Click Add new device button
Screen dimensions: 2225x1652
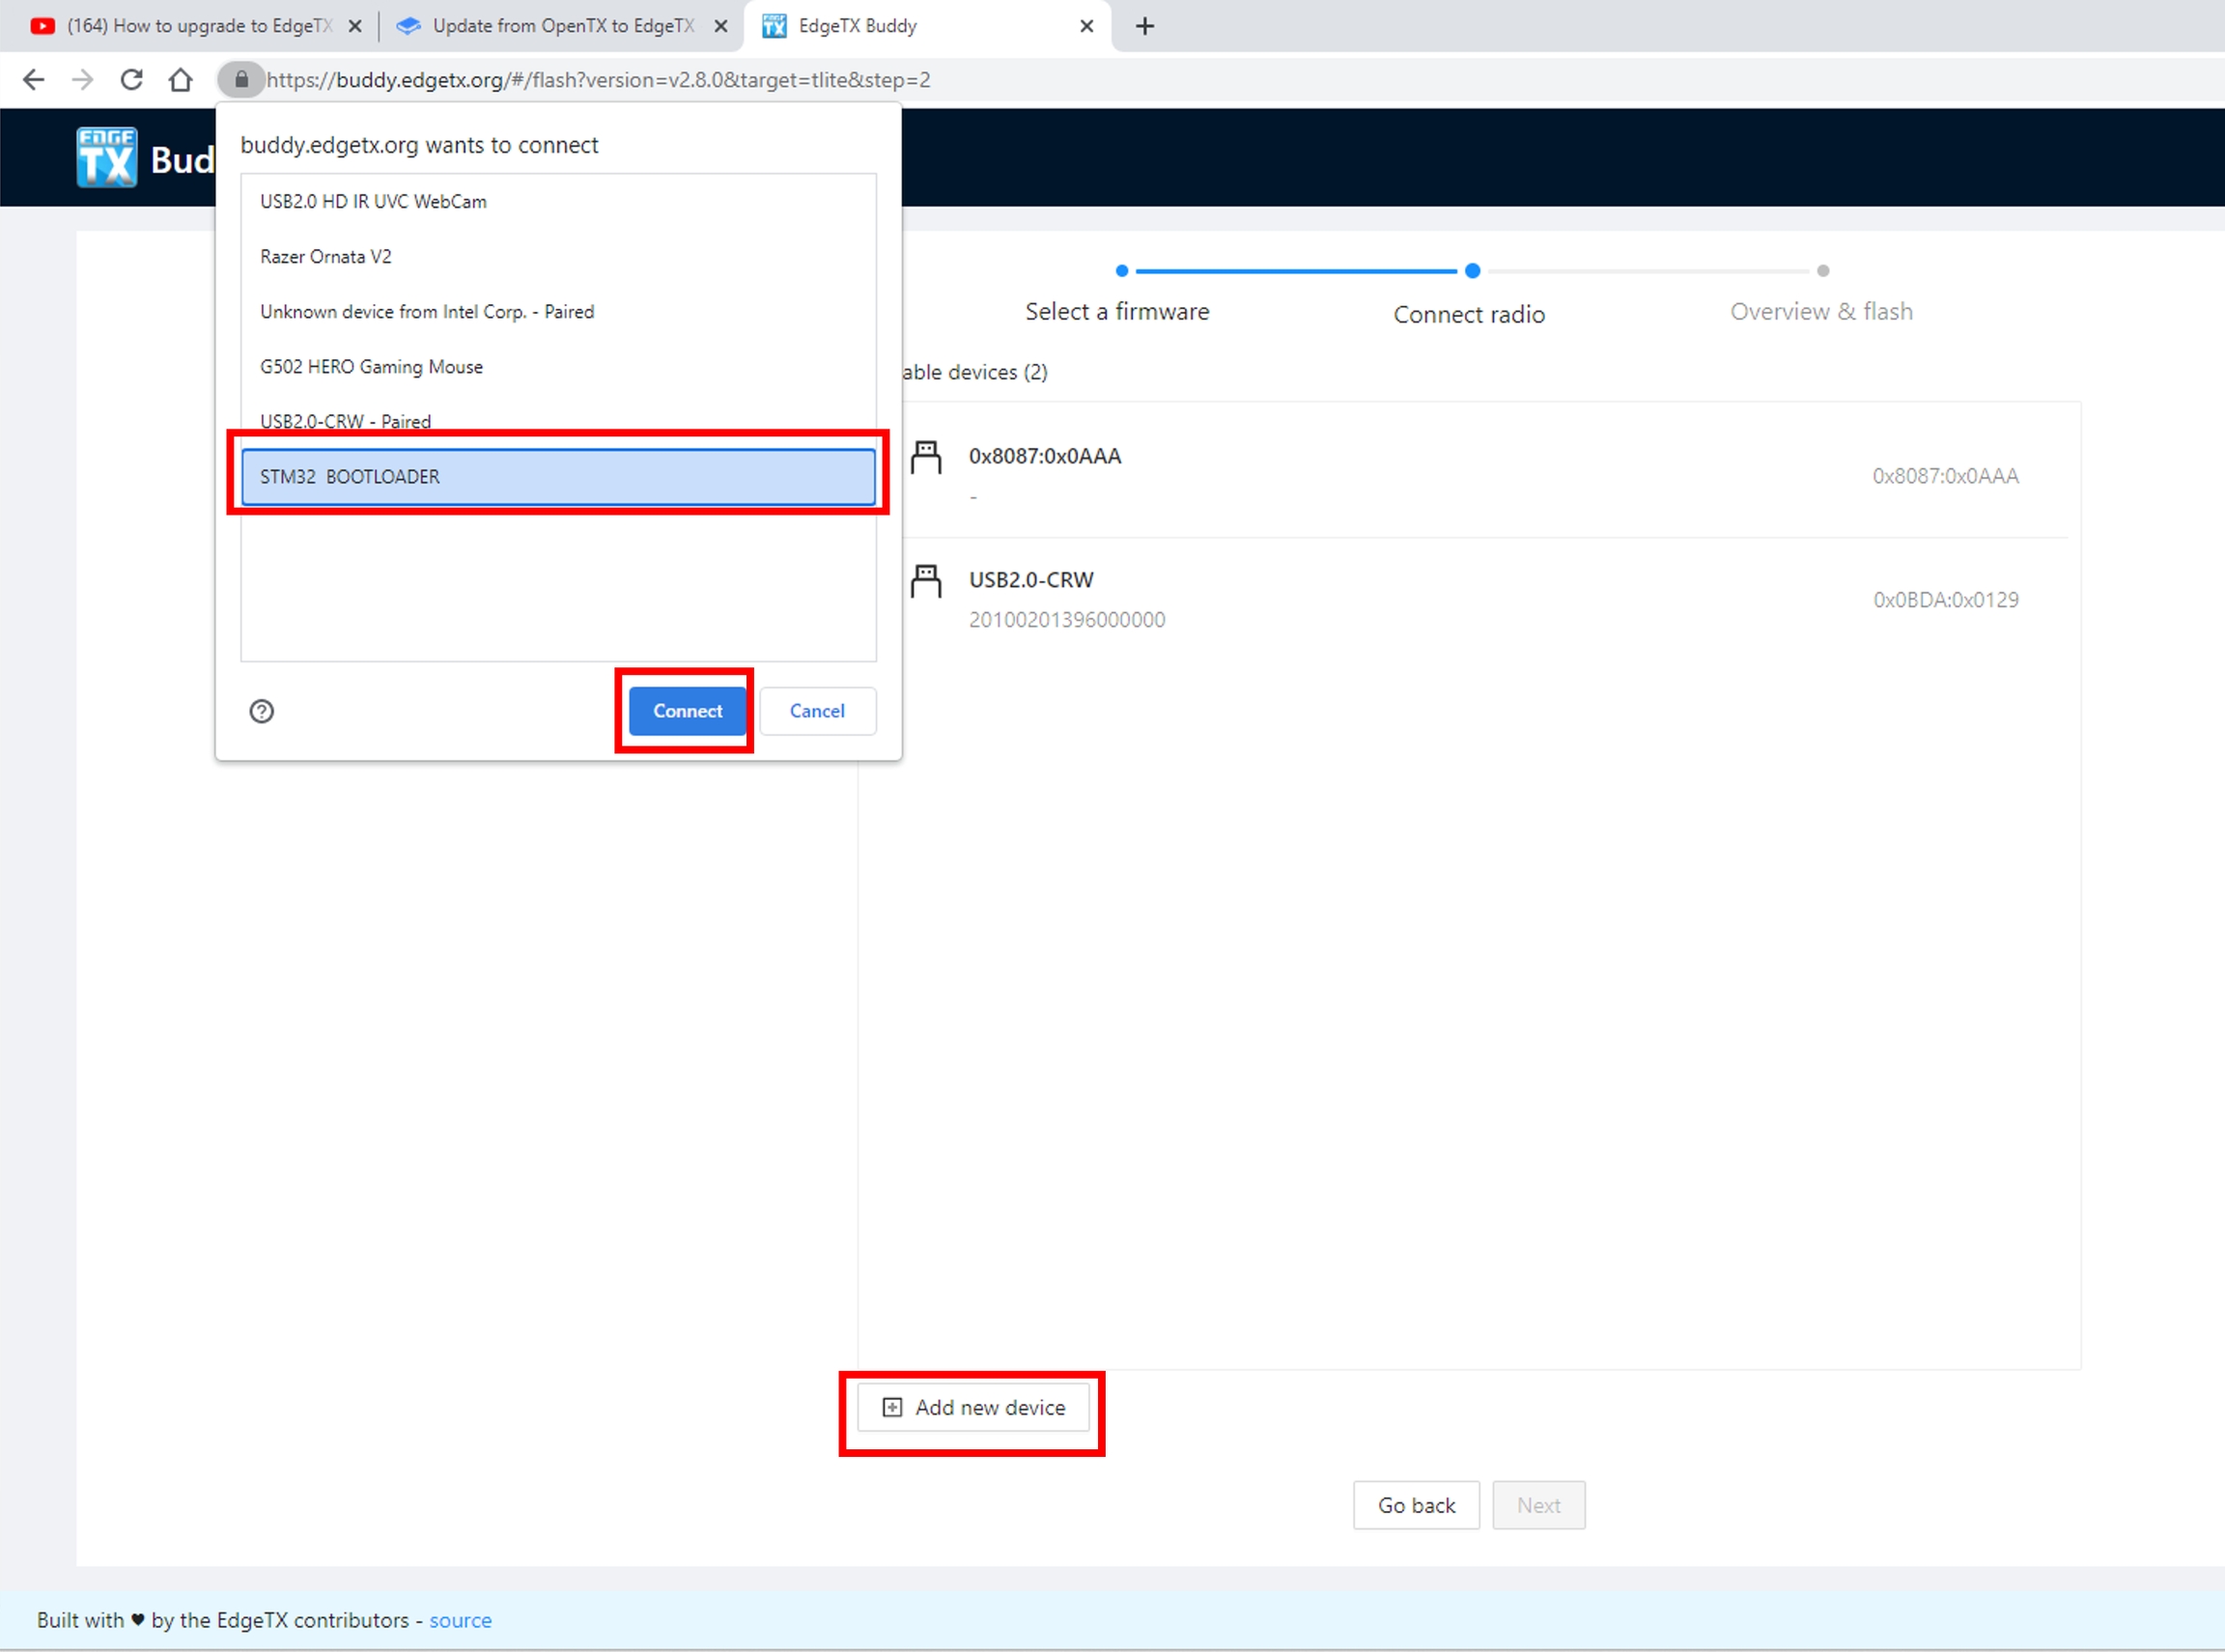pyautogui.click(x=973, y=1408)
